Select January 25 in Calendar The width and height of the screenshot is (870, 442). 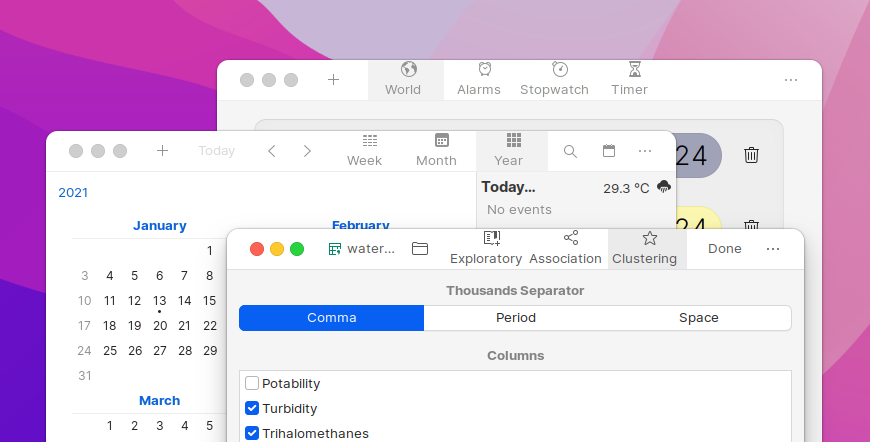[110, 350]
